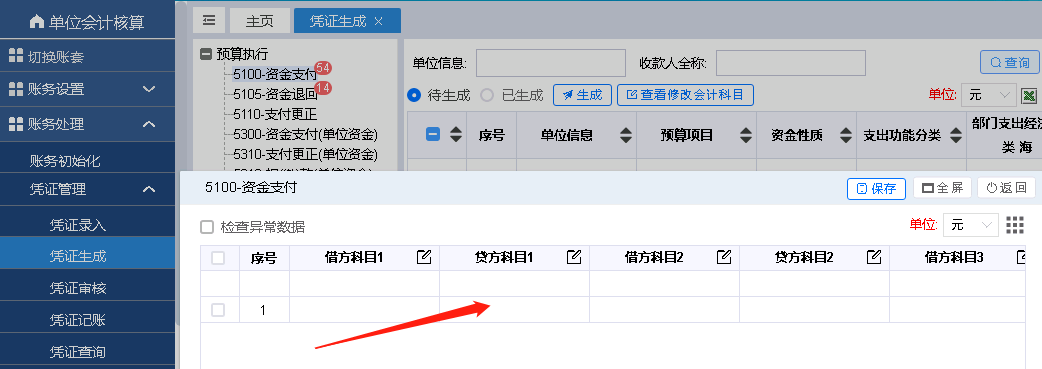Select 5110-支付更正 tree item
This screenshot has width=1042, height=369.
[x=274, y=114]
